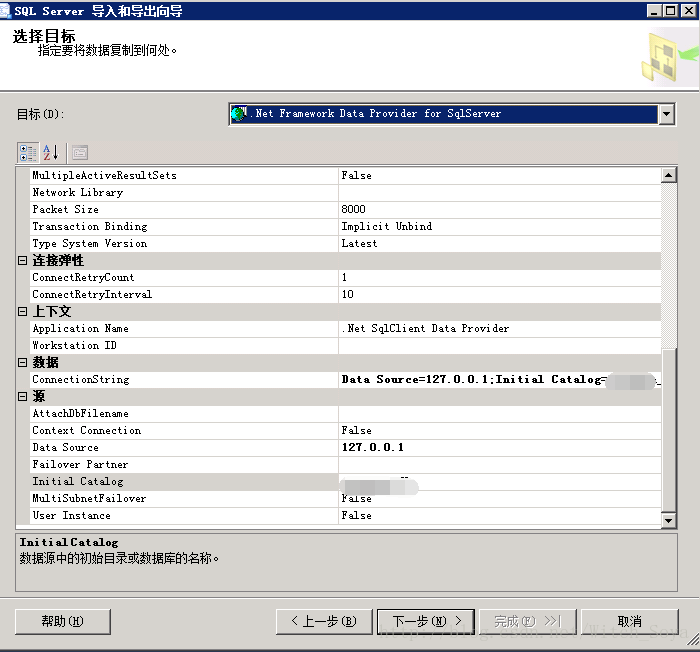Go back with 上一步(B) button
The width and height of the screenshot is (700, 652).
point(324,621)
